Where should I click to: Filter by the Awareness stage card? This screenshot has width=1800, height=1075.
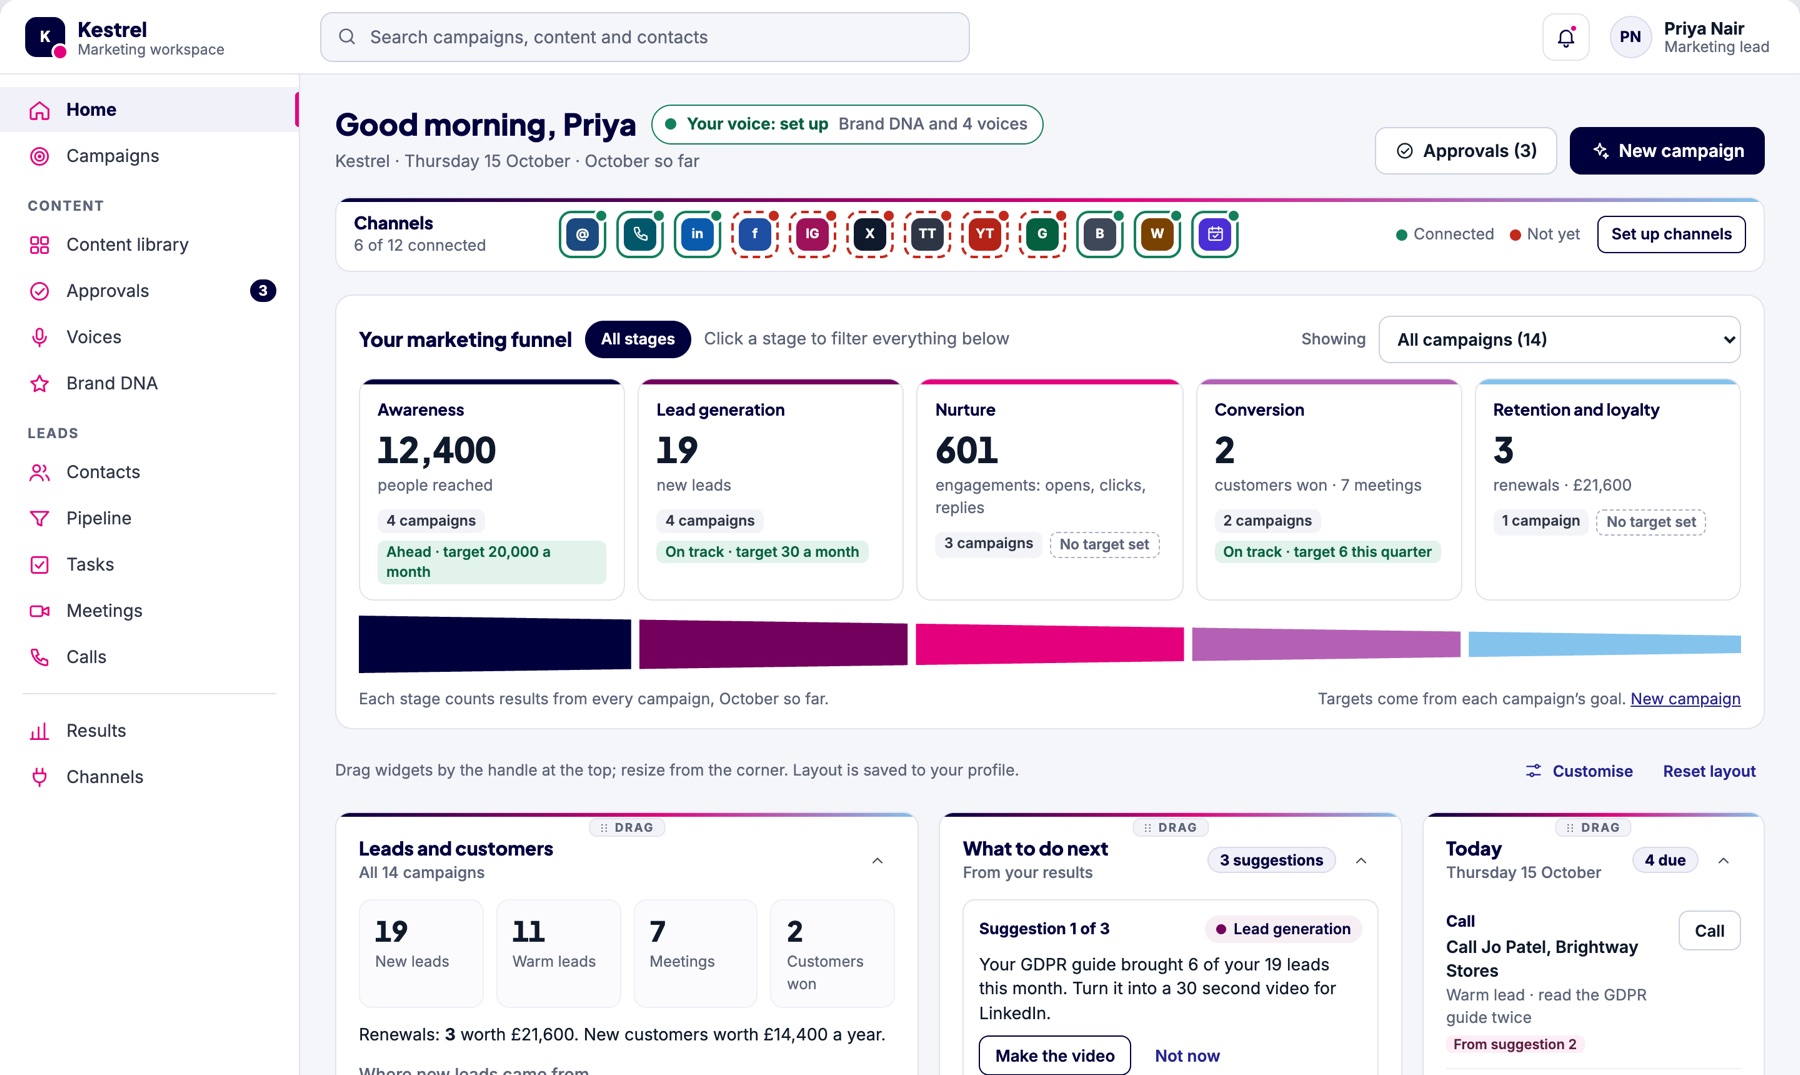pos(491,490)
